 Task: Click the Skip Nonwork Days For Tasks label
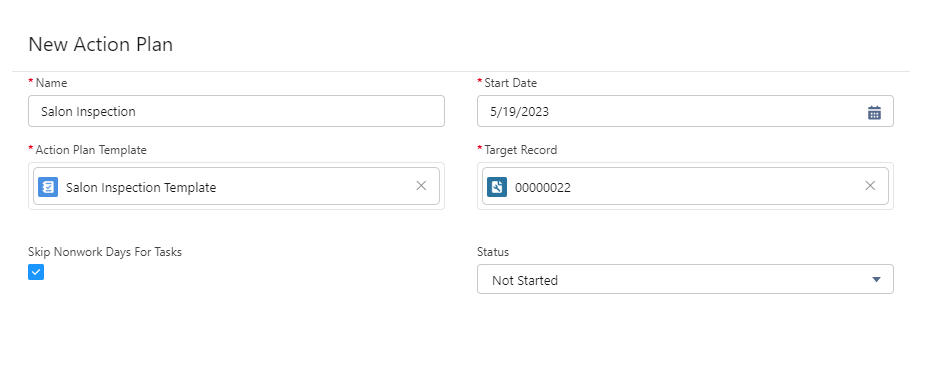click(105, 252)
